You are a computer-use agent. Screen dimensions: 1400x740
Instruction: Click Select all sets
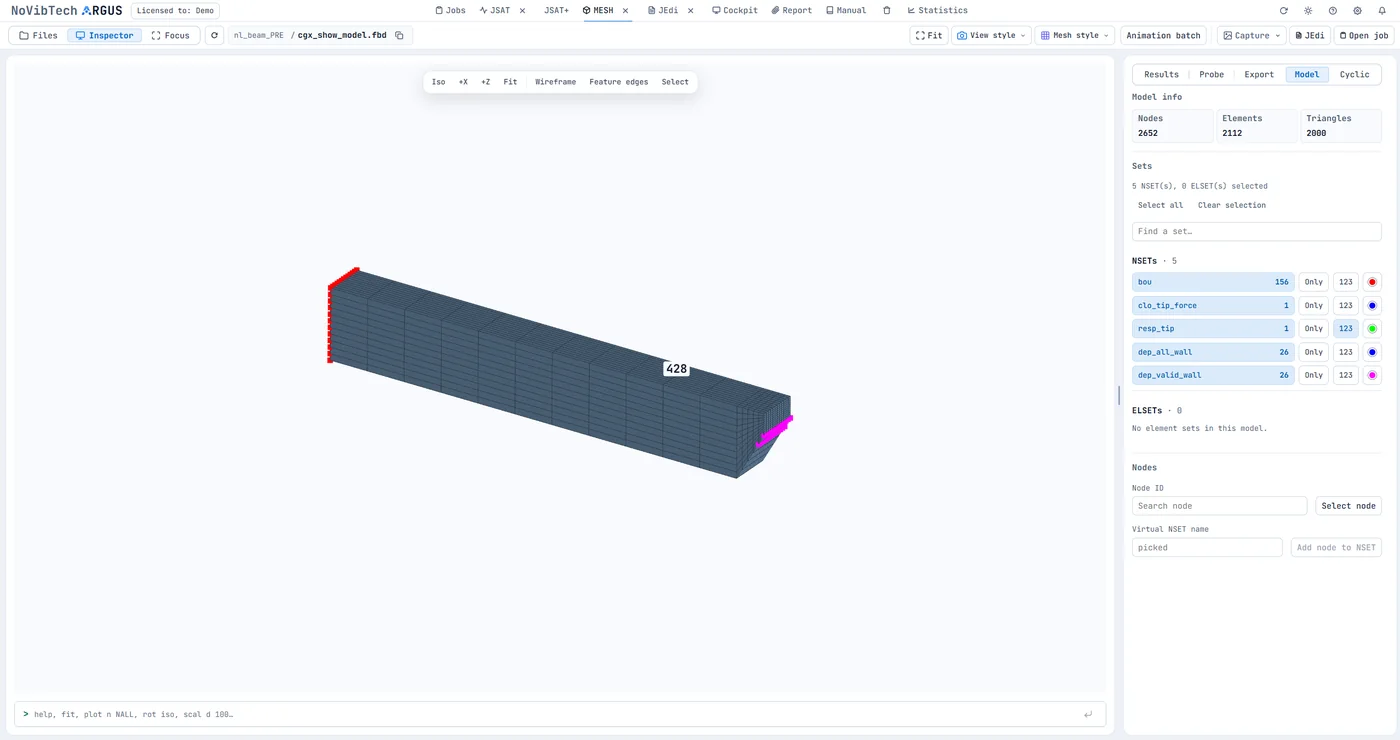point(1160,205)
